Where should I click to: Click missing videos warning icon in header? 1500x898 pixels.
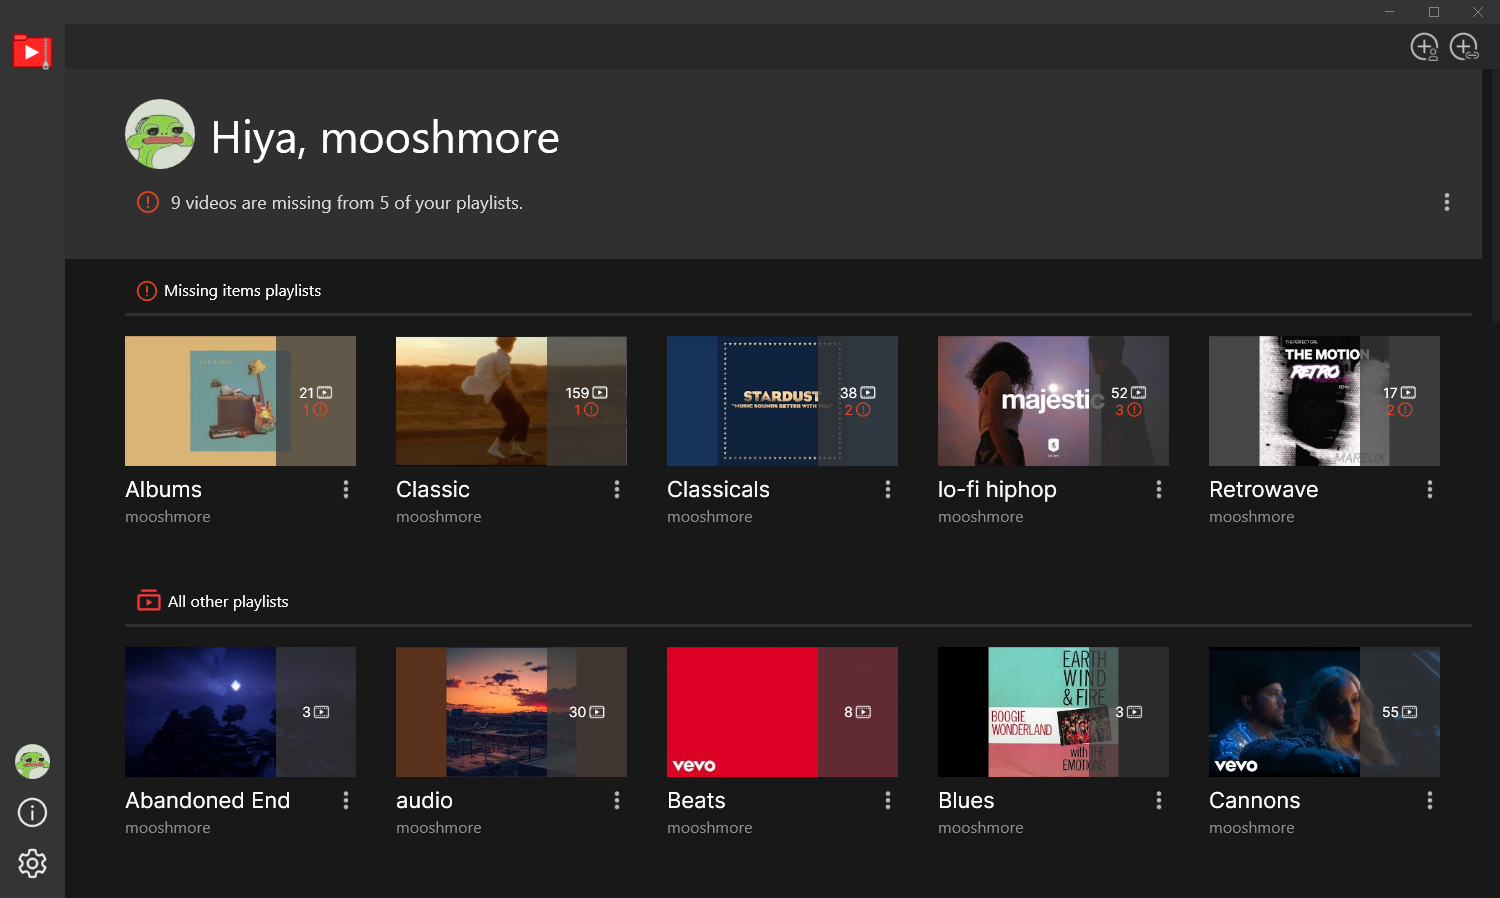[x=148, y=202]
